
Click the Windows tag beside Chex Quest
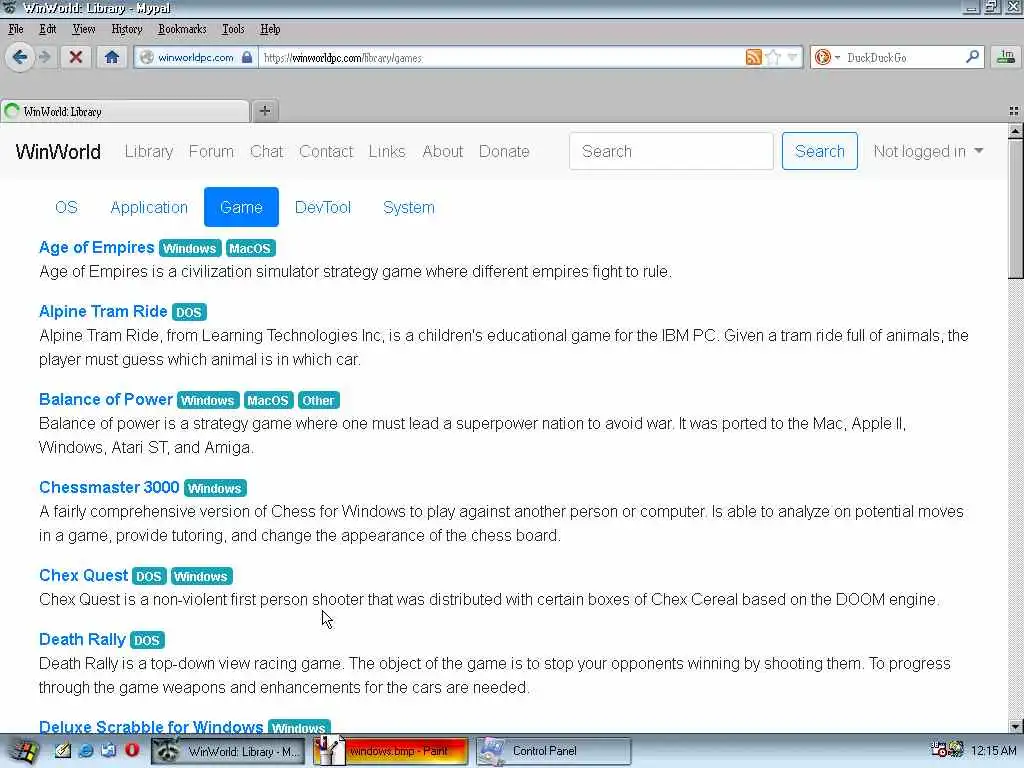201,576
